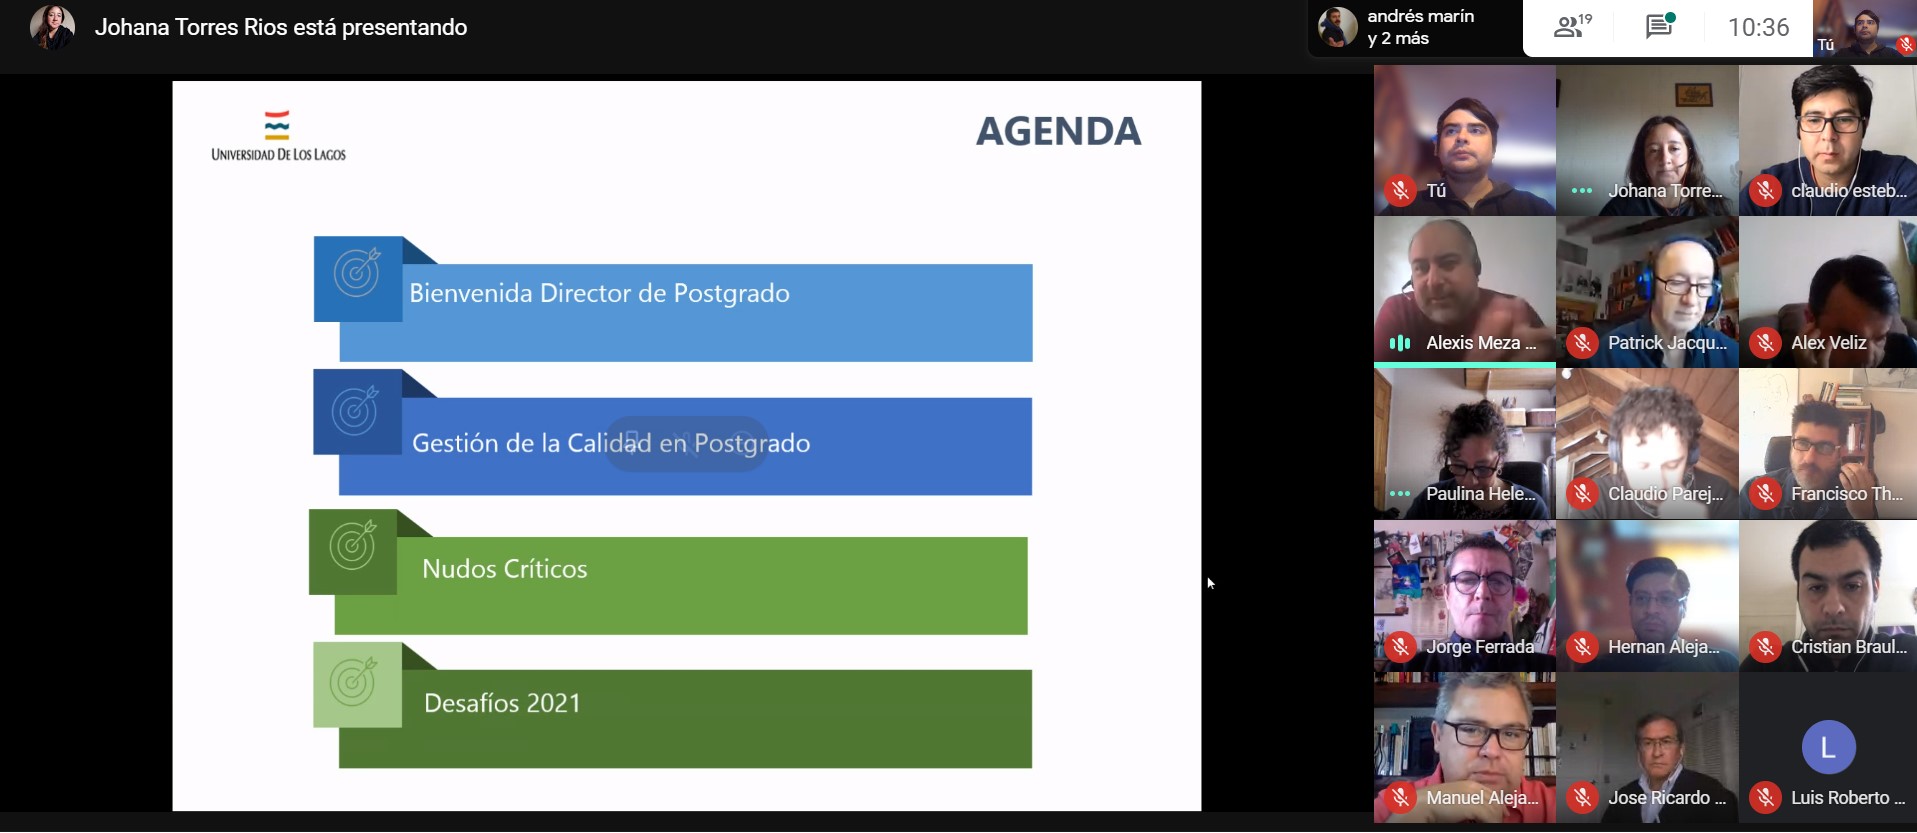
Task: Click muted mic icon on Cristian Braul tile
Action: click(x=1765, y=647)
